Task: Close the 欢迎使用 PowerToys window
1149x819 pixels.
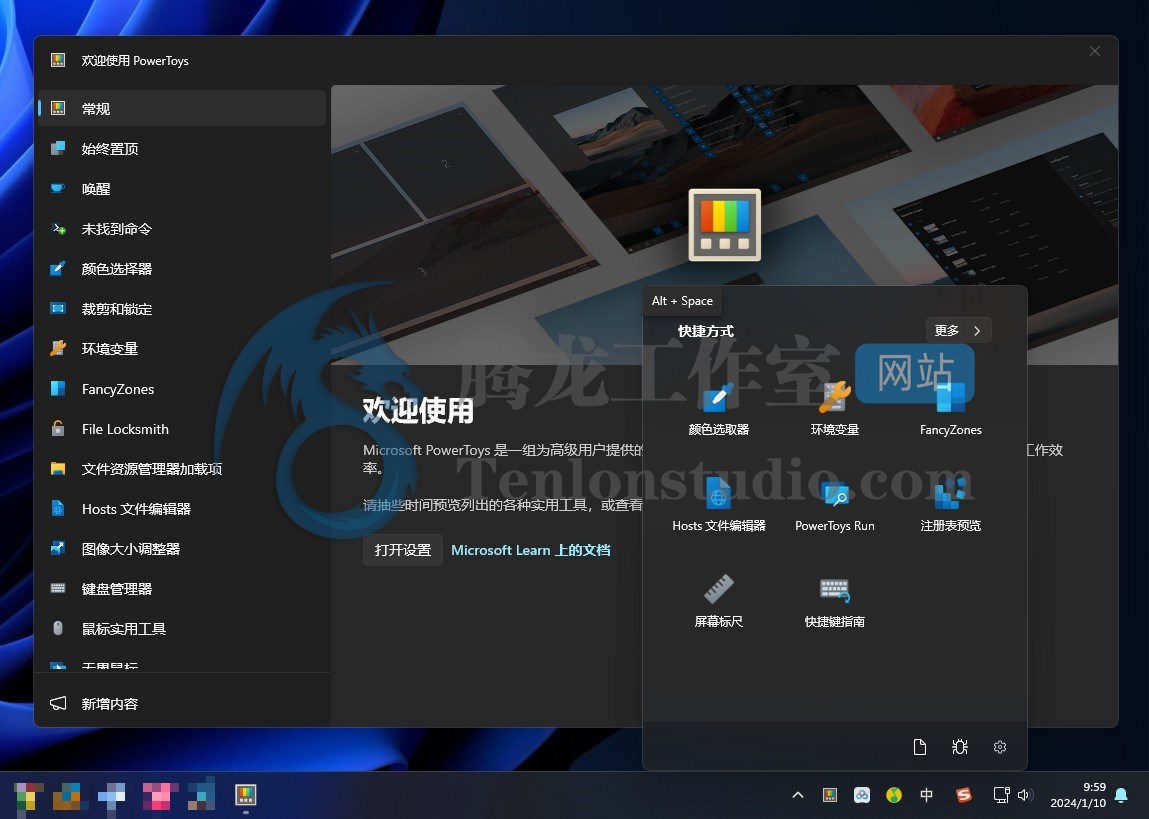Action: 1095,51
